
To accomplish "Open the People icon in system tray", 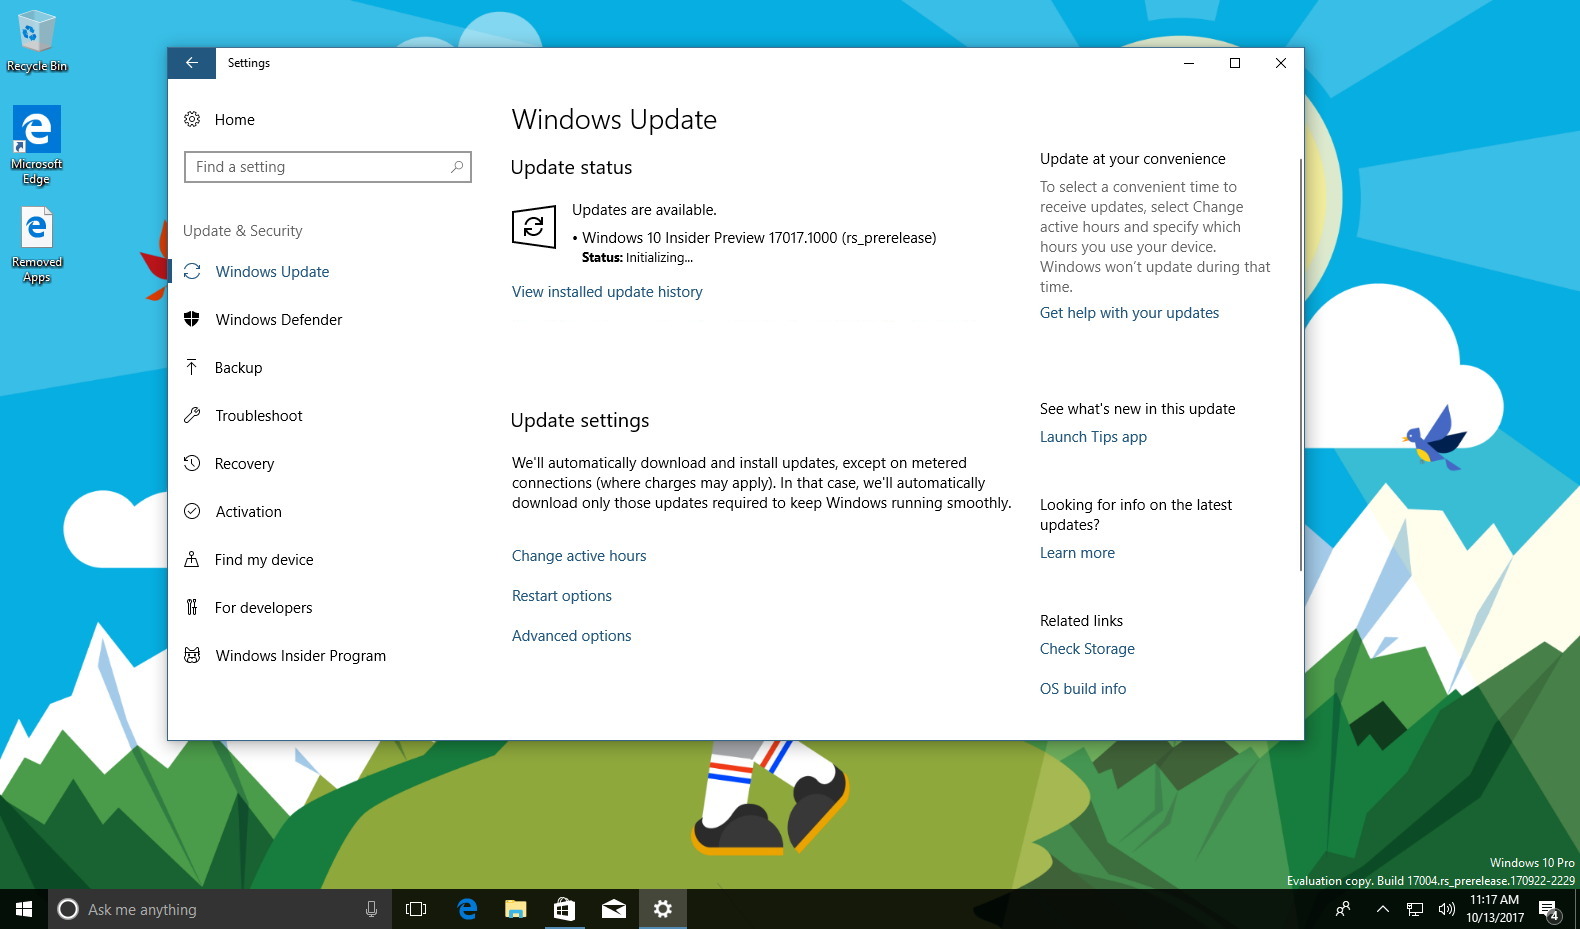I will (1343, 909).
